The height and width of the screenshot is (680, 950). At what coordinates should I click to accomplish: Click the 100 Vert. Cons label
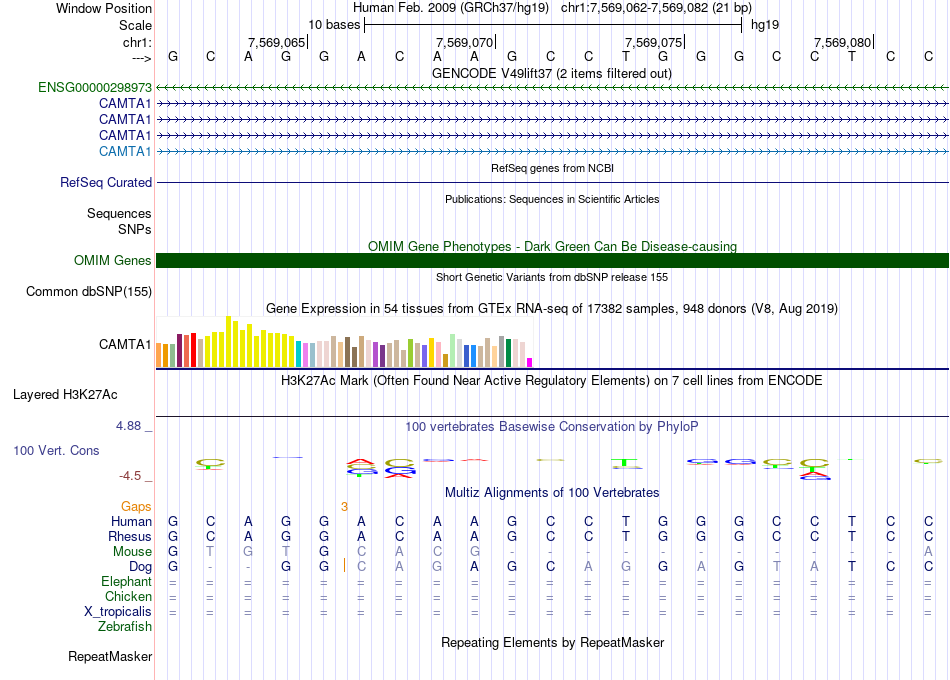[x=56, y=451]
